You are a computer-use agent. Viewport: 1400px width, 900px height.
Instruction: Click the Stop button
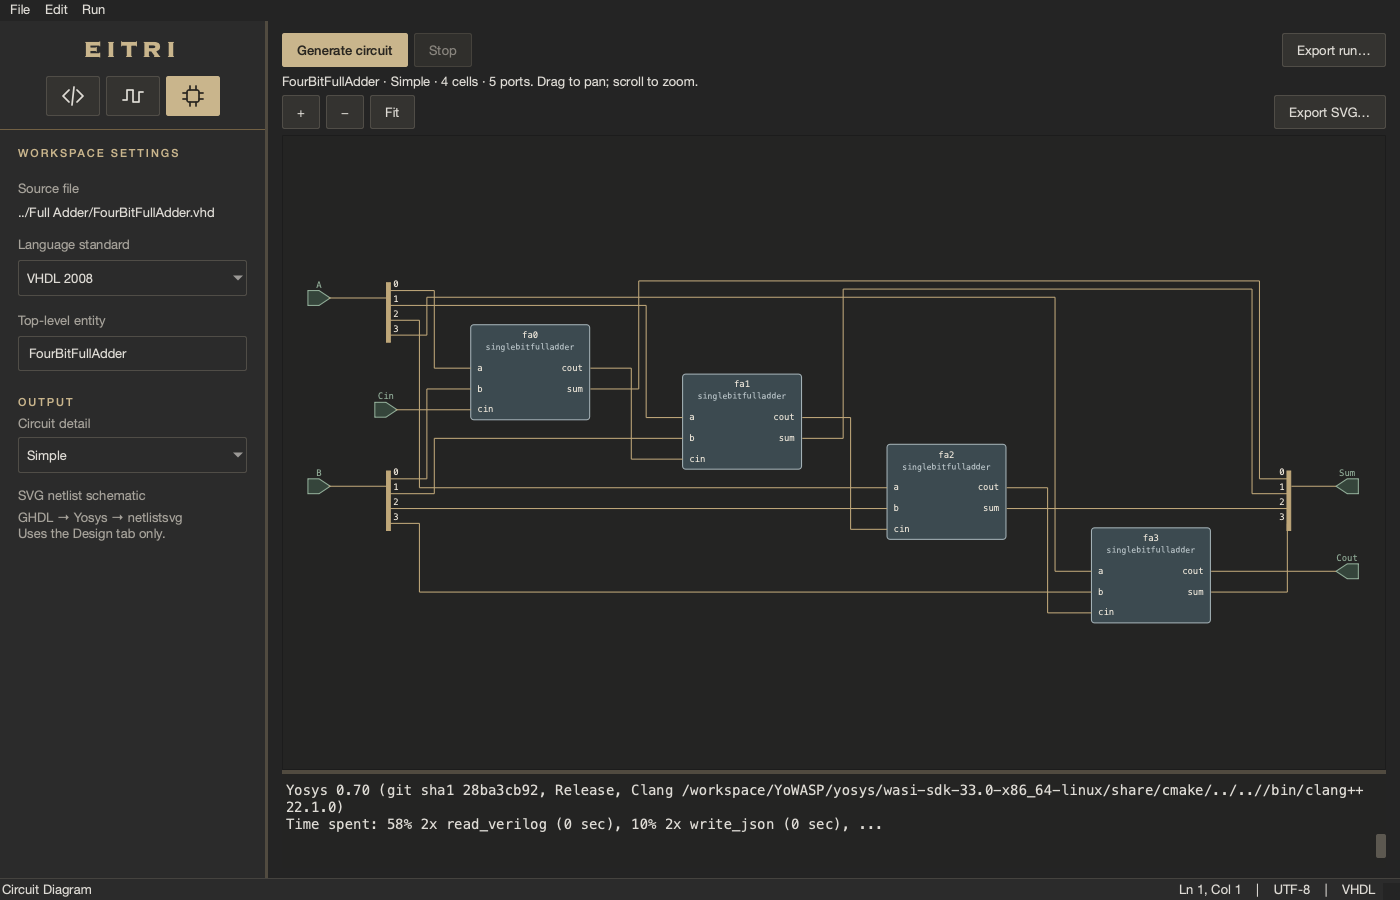click(x=443, y=50)
